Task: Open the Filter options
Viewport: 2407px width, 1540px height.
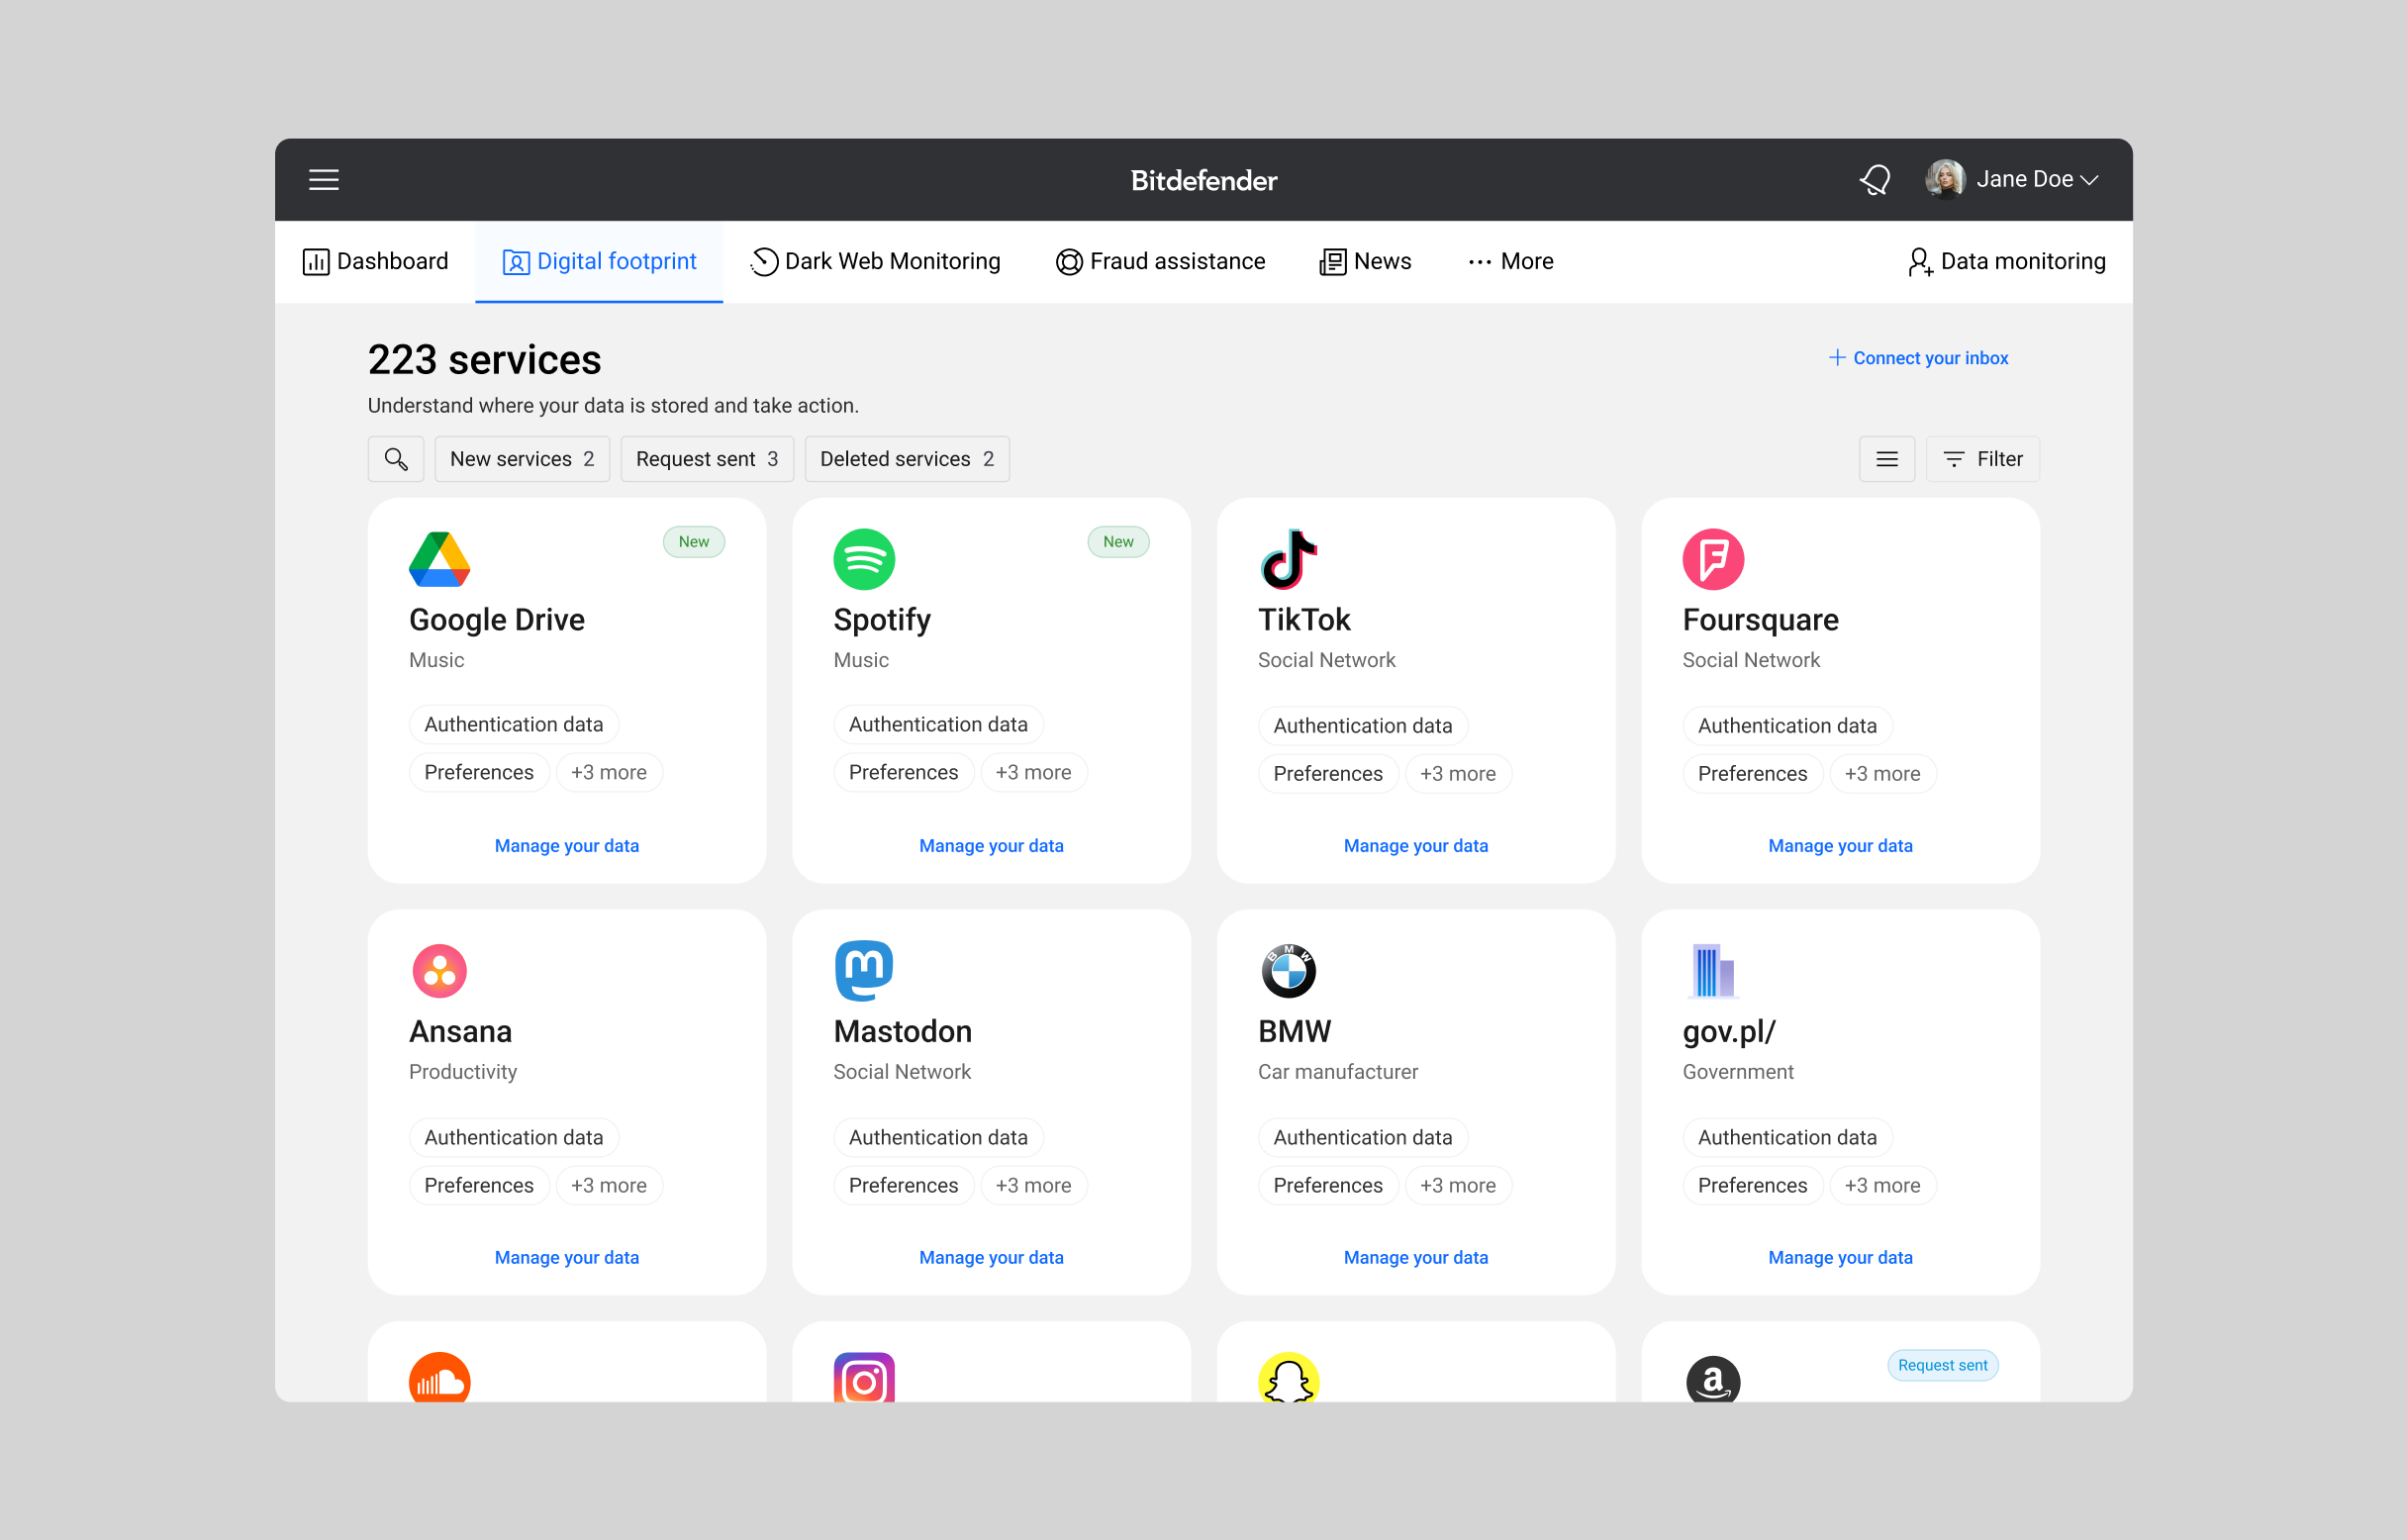Action: (x=1983, y=459)
